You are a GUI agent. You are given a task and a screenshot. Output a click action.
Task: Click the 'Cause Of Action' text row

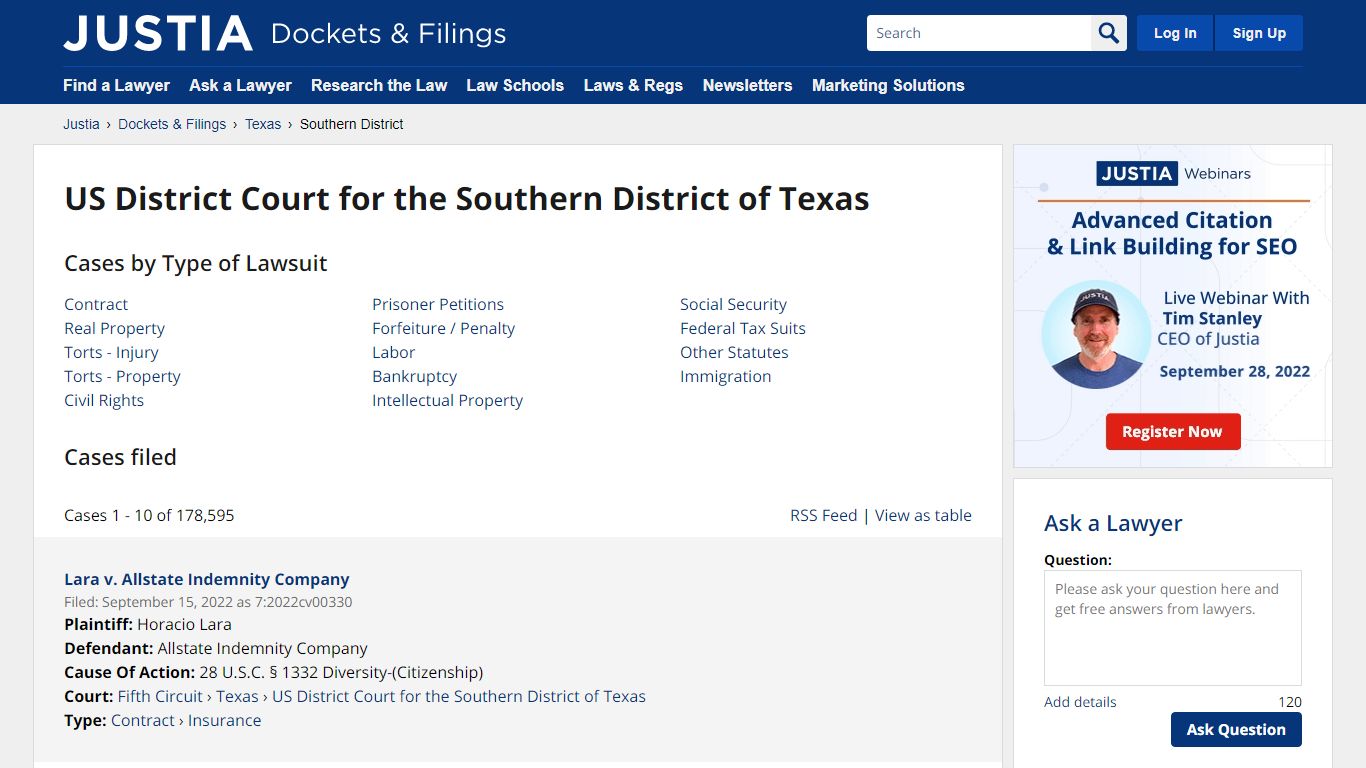[274, 672]
